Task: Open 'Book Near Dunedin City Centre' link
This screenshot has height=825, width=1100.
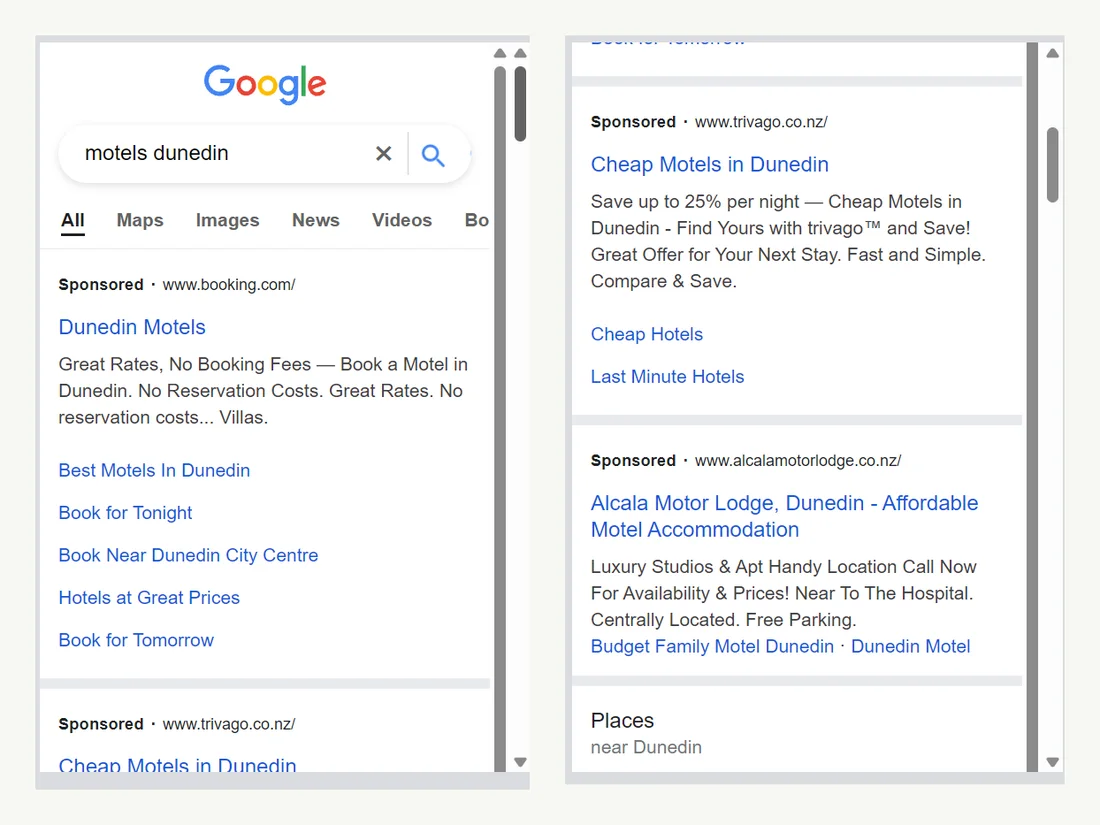Action: click(188, 555)
